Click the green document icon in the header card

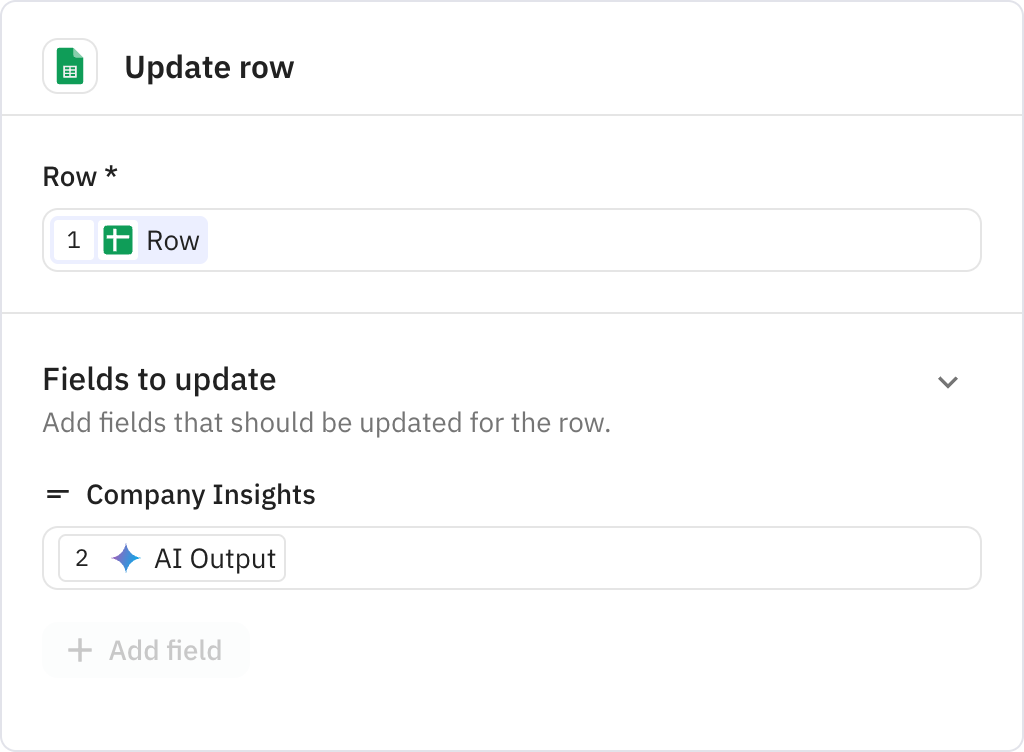click(70, 66)
